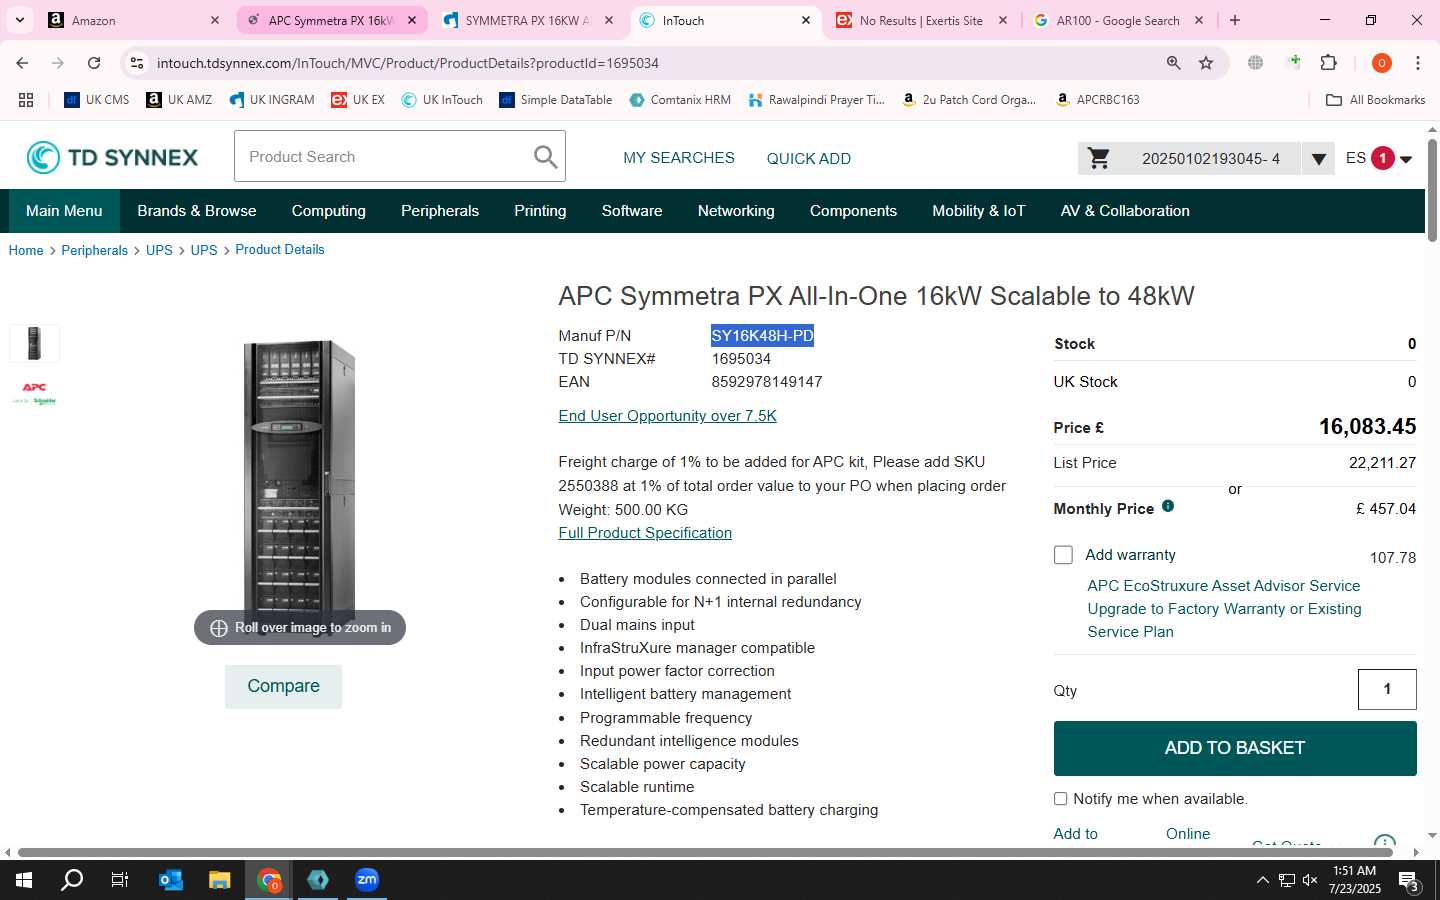Screen dimensions: 1440x900
Task: Open AV & Collaboration menu
Action: [x=1125, y=211]
